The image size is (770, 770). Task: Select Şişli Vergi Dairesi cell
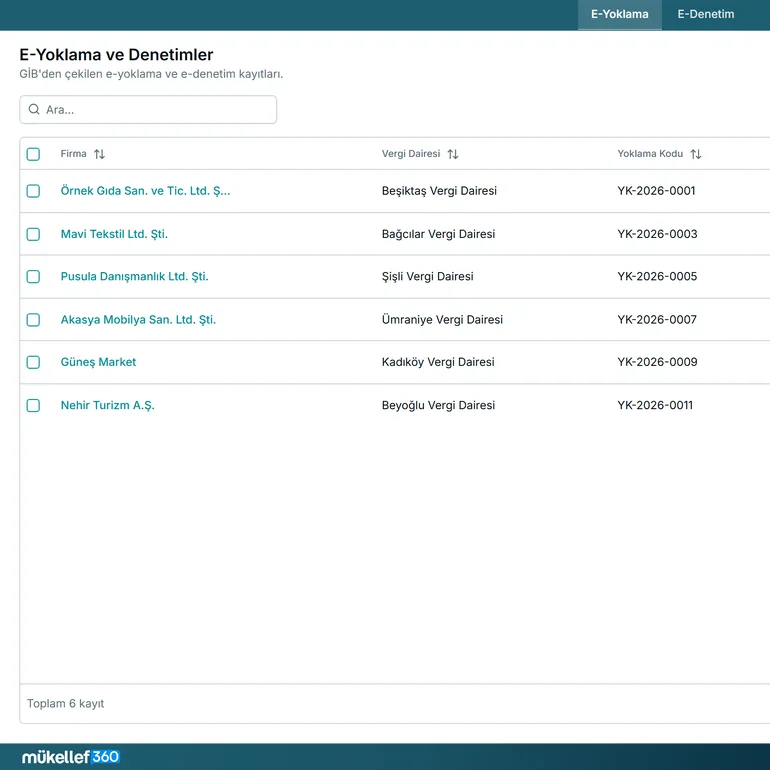[427, 276]
